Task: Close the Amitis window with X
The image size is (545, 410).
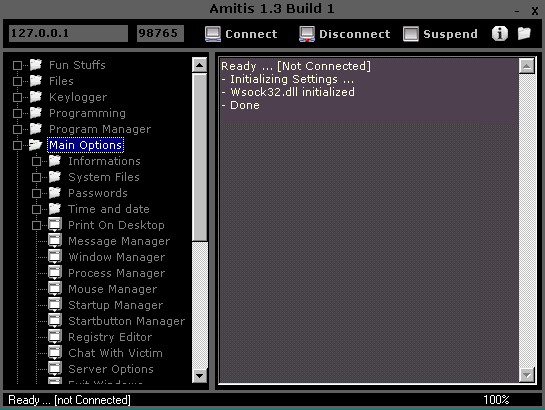Action: click(535, 11)
